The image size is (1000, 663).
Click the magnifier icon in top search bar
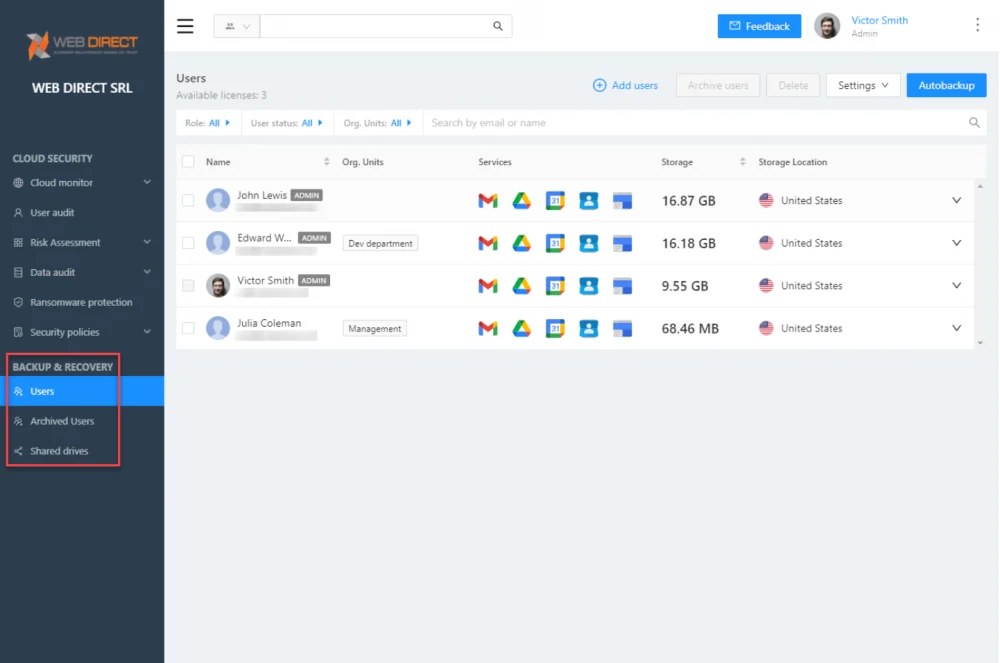point(497,26)
